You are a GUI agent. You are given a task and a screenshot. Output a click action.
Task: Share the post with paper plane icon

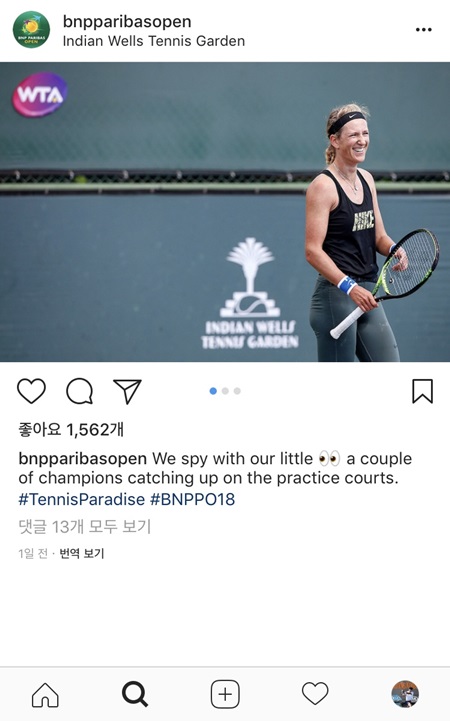tap(127, 391)
